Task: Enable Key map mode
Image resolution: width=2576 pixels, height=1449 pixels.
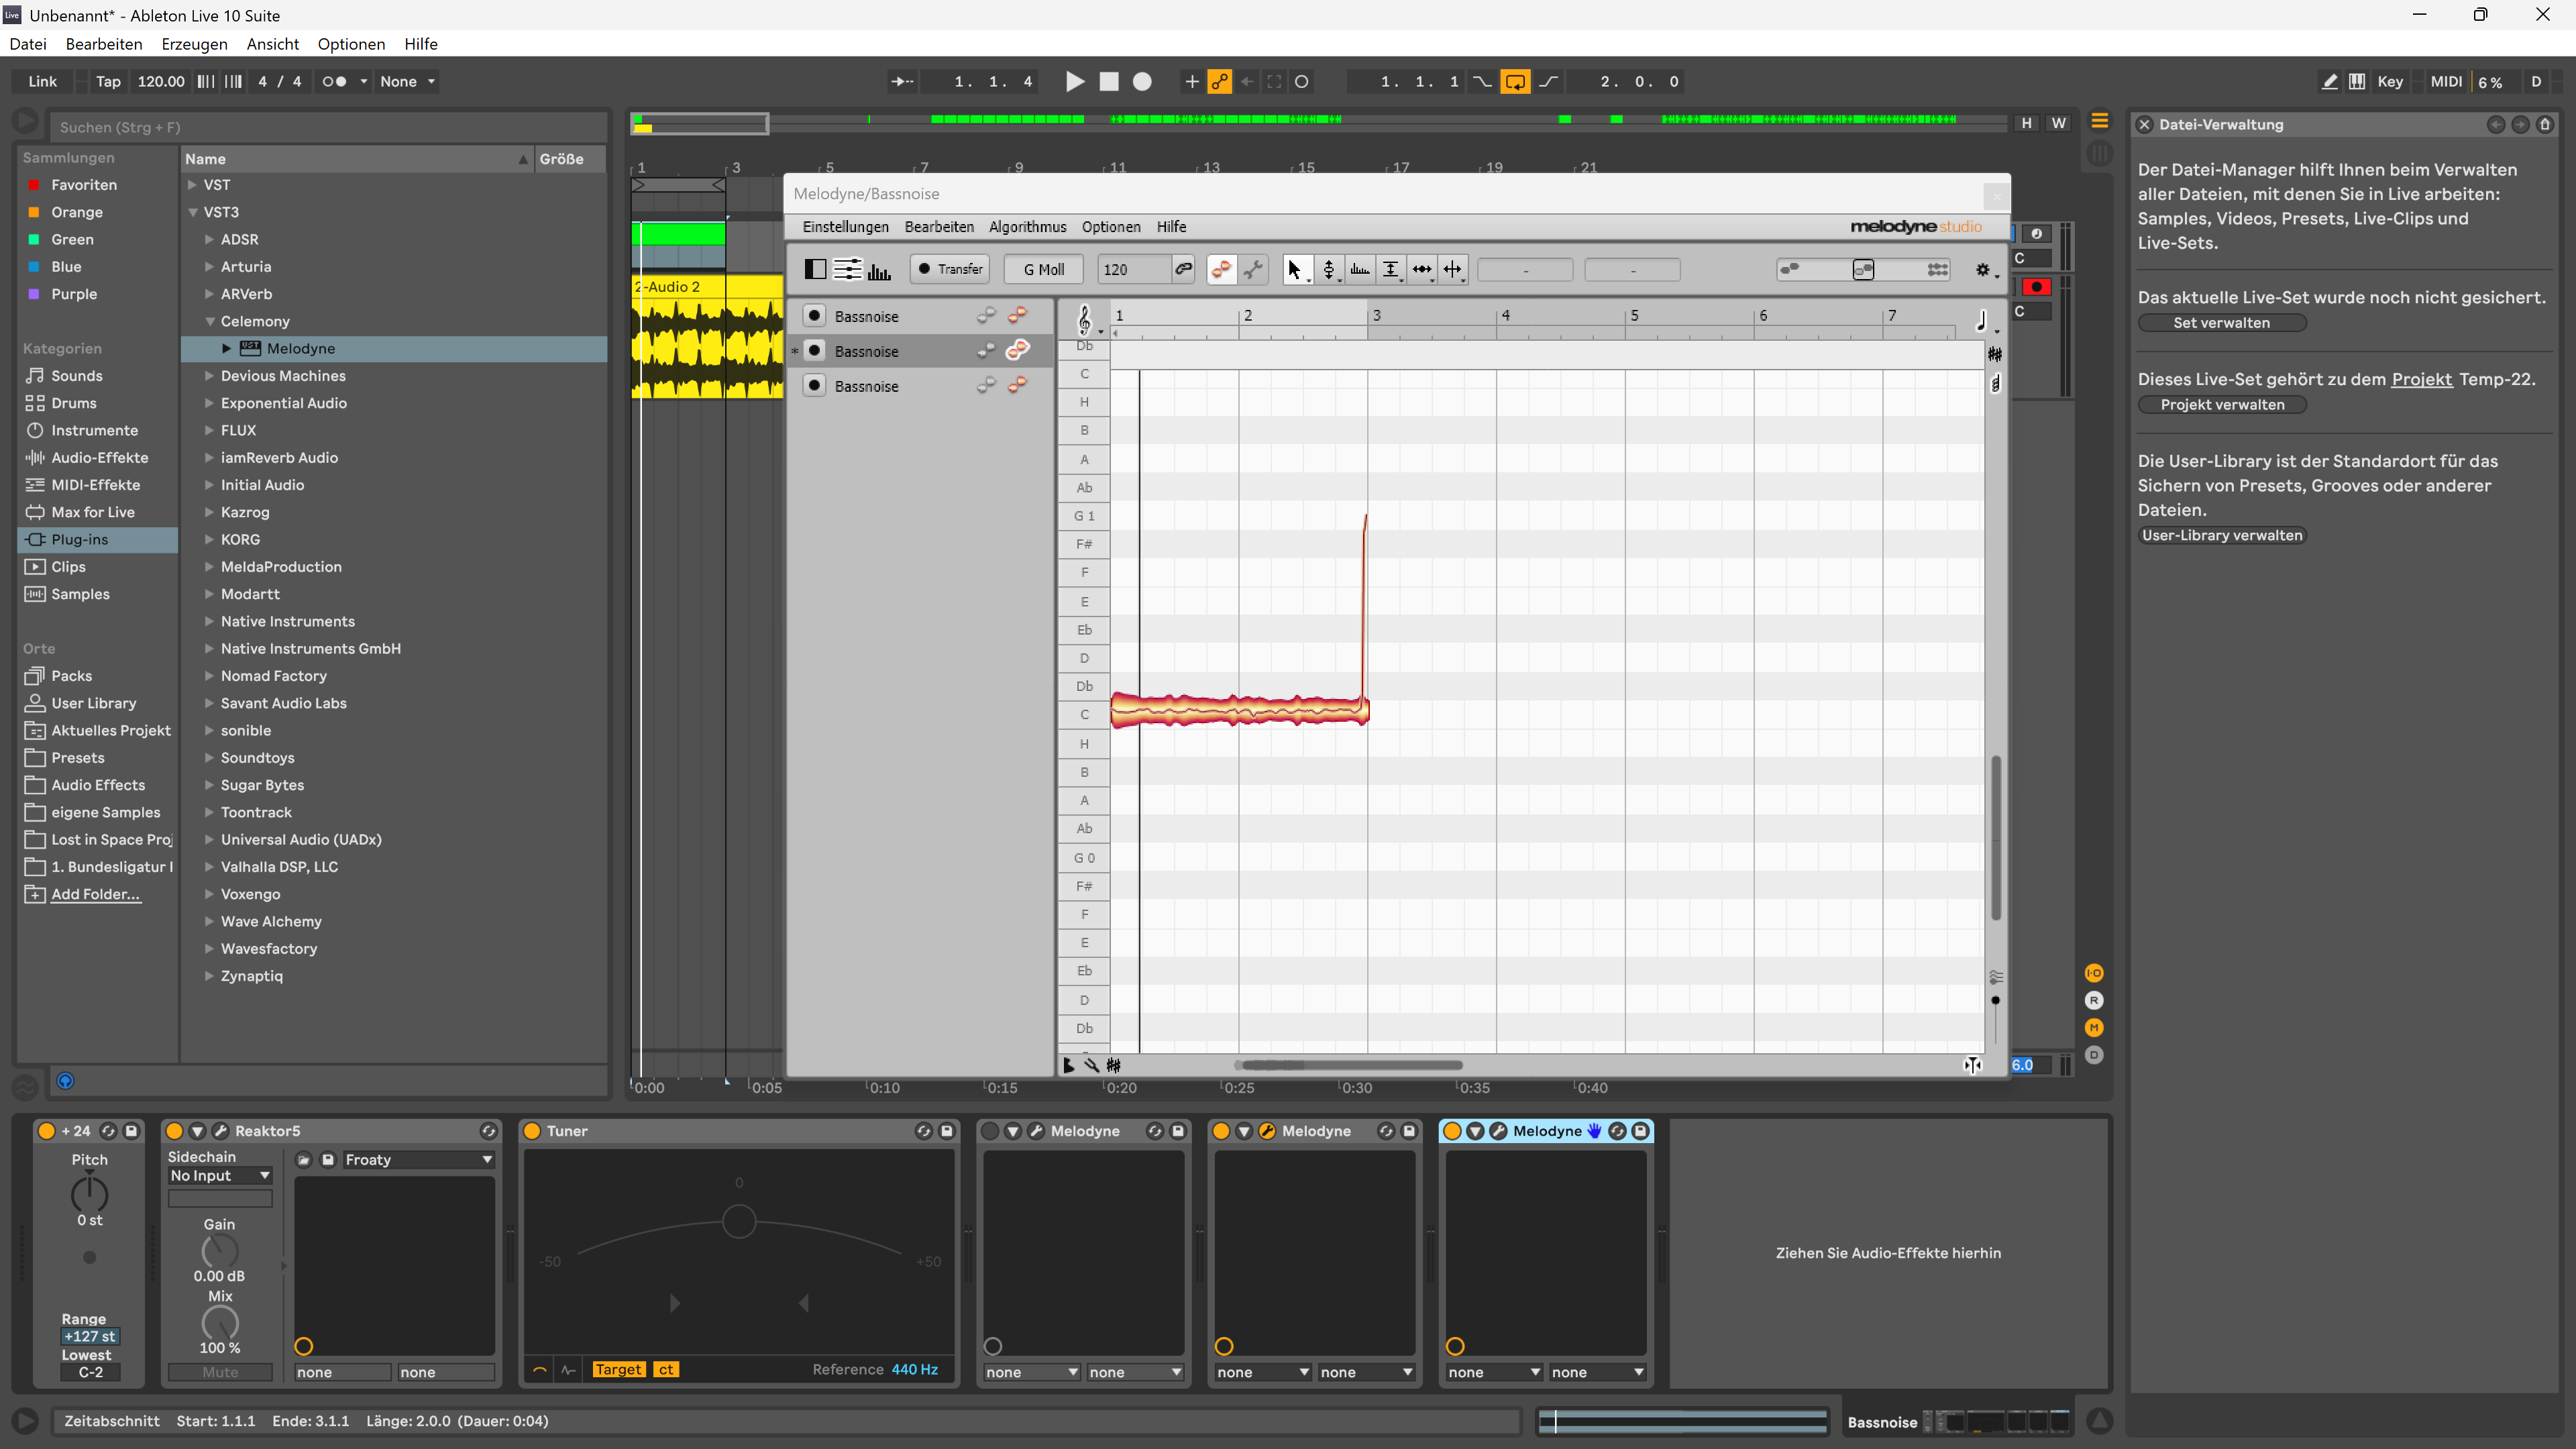Action: (2390, 82)
